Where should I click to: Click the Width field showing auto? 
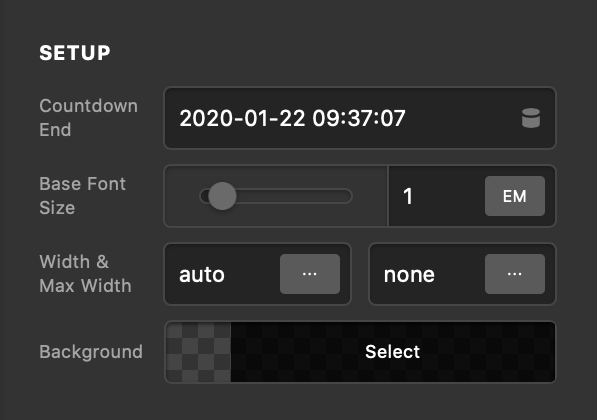tap(223, 274)
